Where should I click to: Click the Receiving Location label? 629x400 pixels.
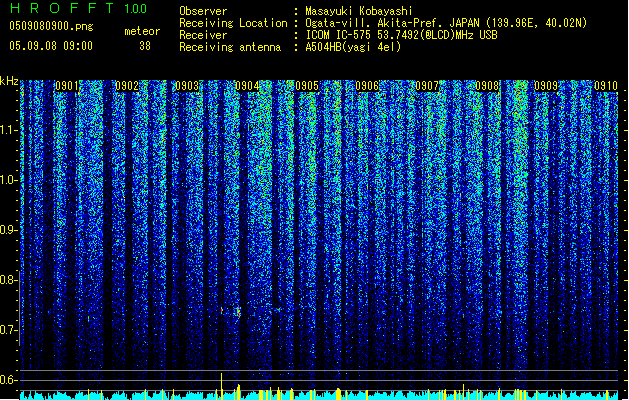coord(233,23)
